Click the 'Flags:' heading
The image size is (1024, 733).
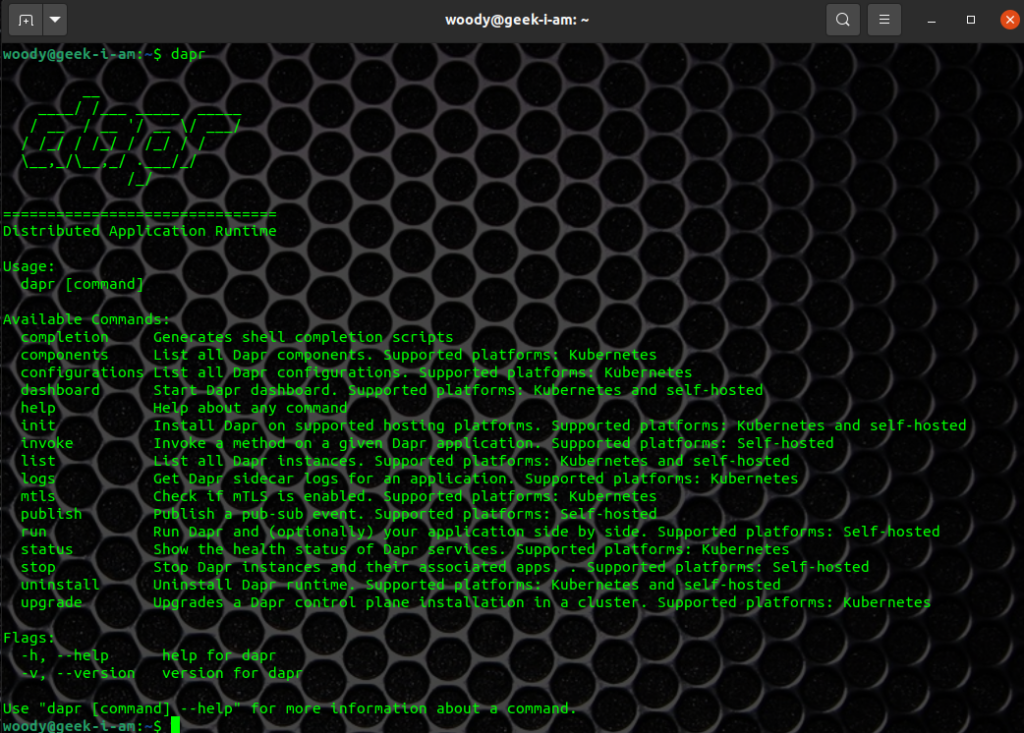pyautogui.click(x=29, y=638)
